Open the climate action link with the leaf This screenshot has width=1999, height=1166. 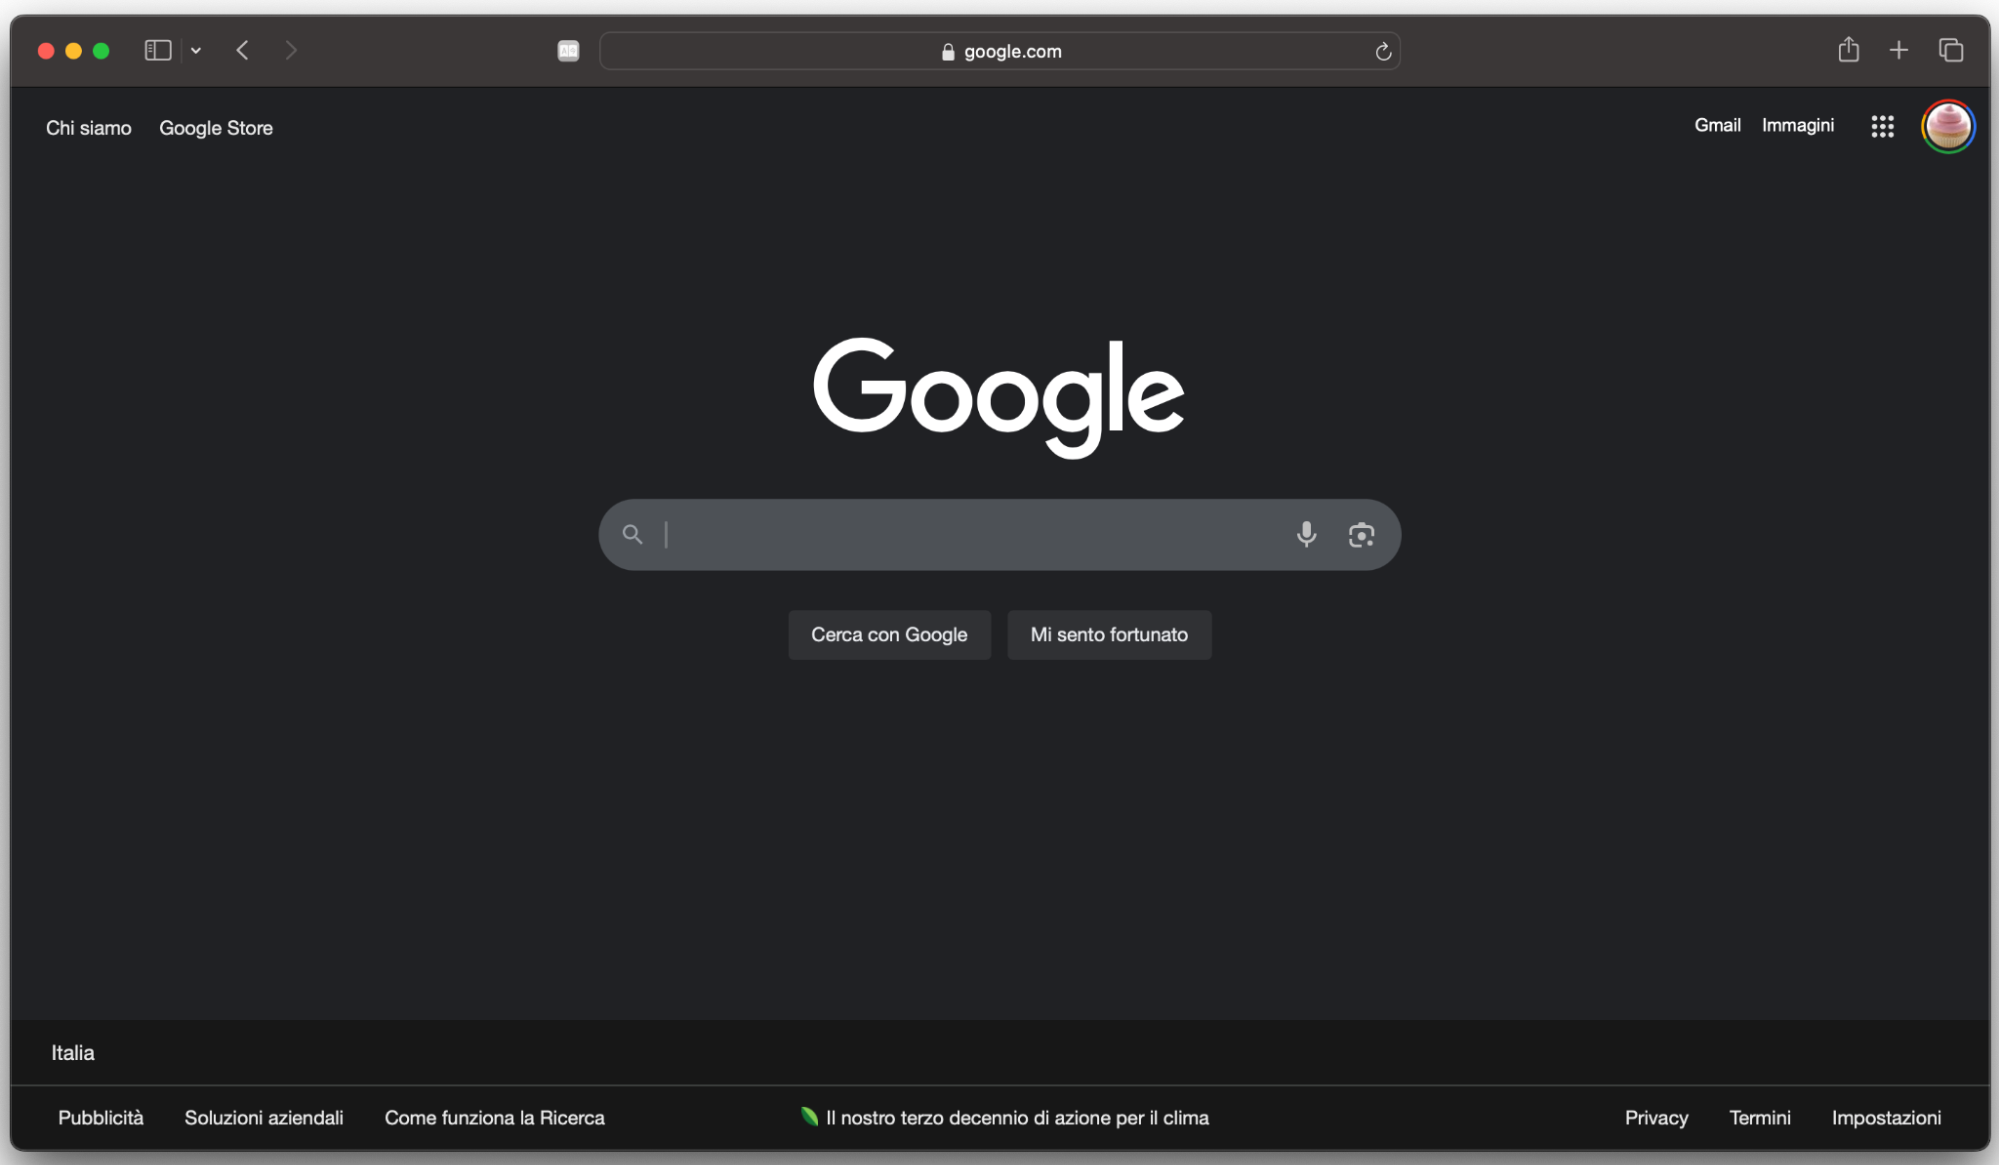click(x=1004, y=1117)
